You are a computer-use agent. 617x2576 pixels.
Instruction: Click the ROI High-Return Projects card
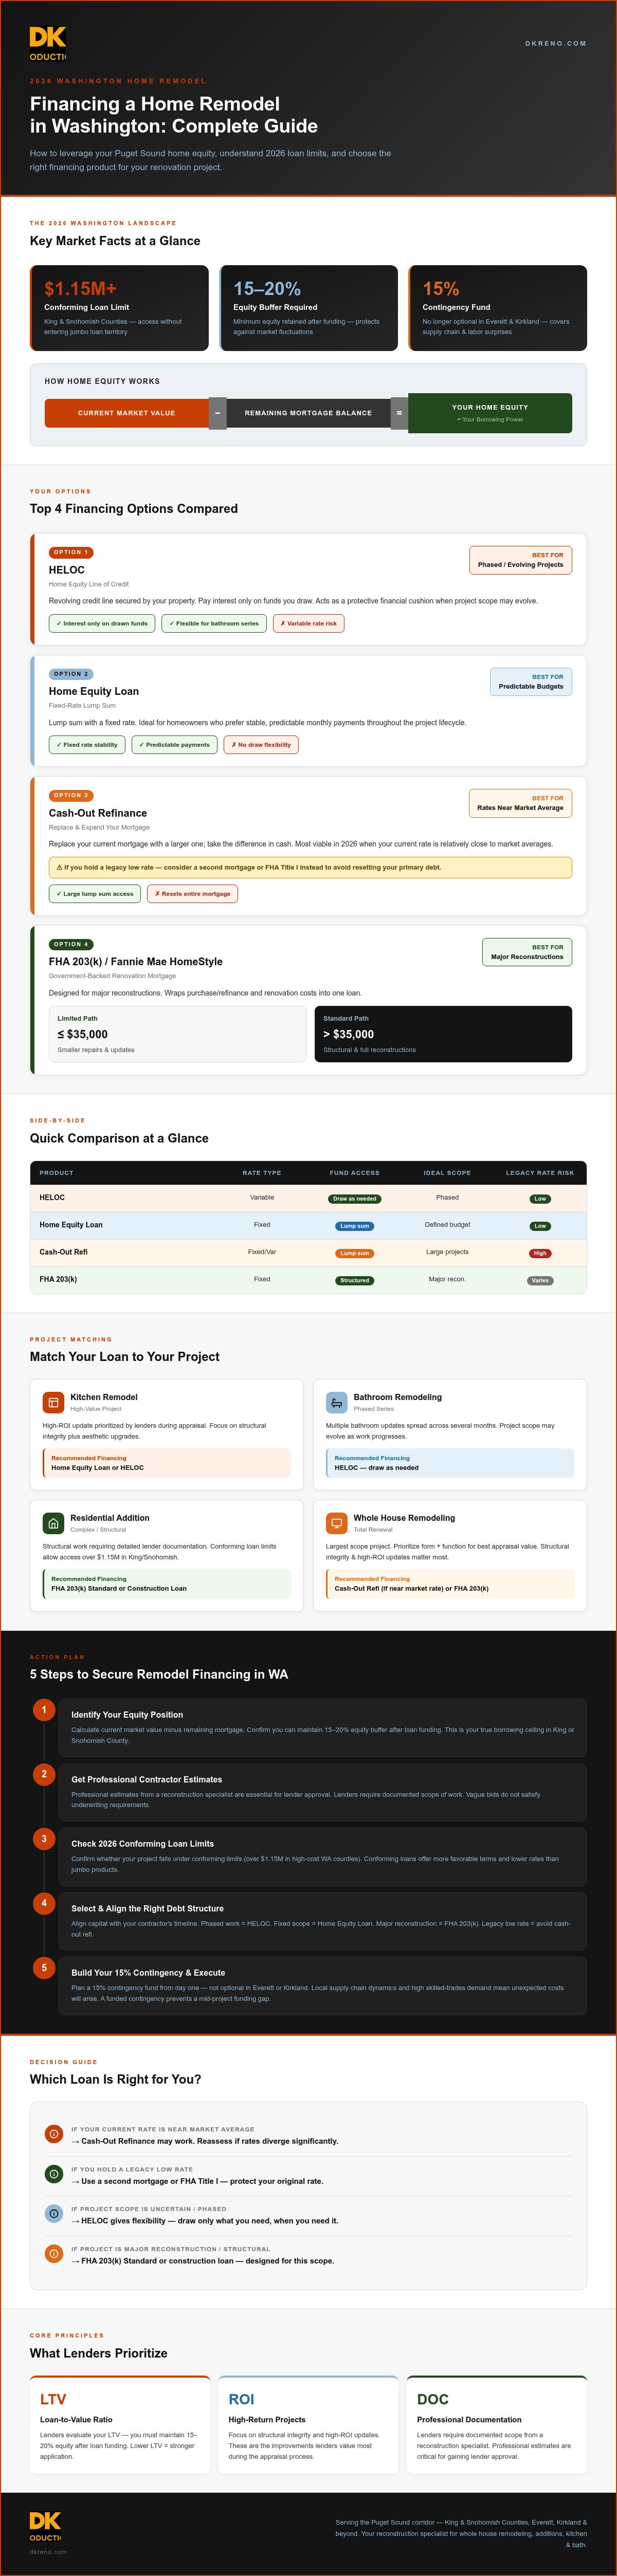click(x=308, y=2425)
